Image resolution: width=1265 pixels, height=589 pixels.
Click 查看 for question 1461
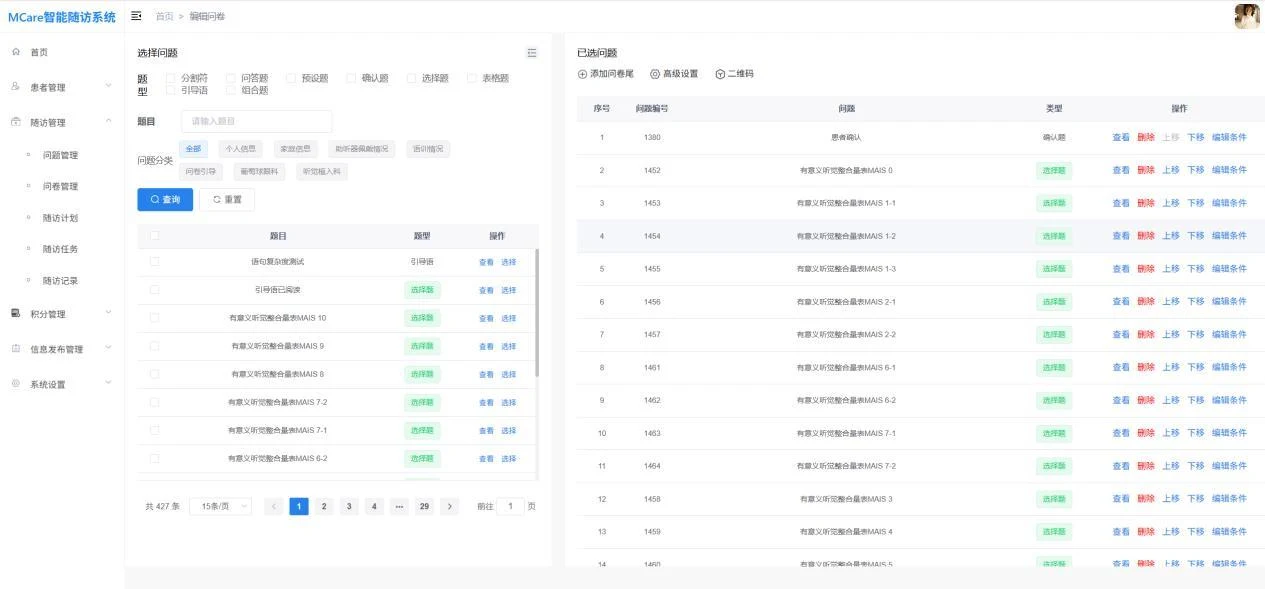tap(1121, 367)
